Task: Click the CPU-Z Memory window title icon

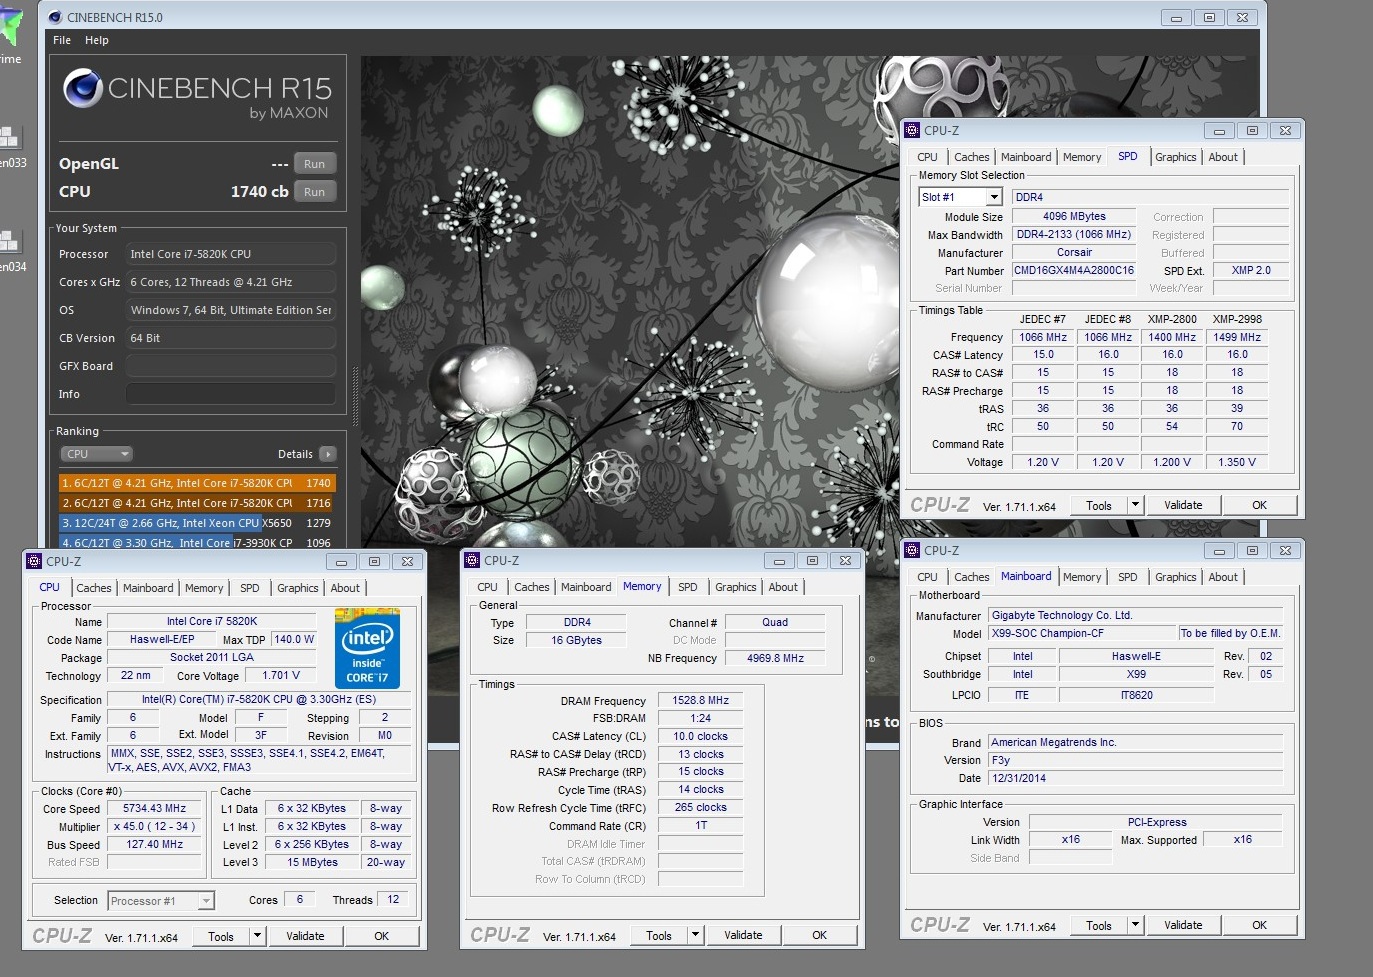Action: (473, 560)
